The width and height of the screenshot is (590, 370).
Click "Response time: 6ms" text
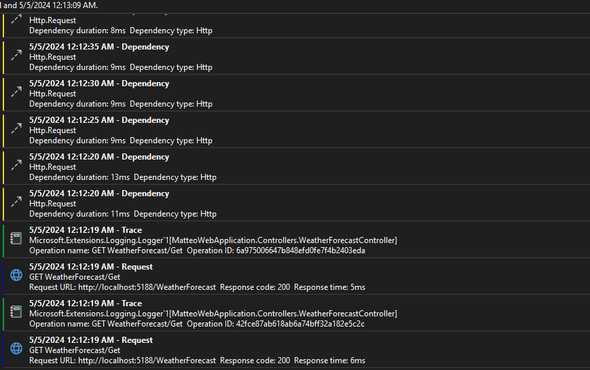pyautogui.click(x=329, y=361)
